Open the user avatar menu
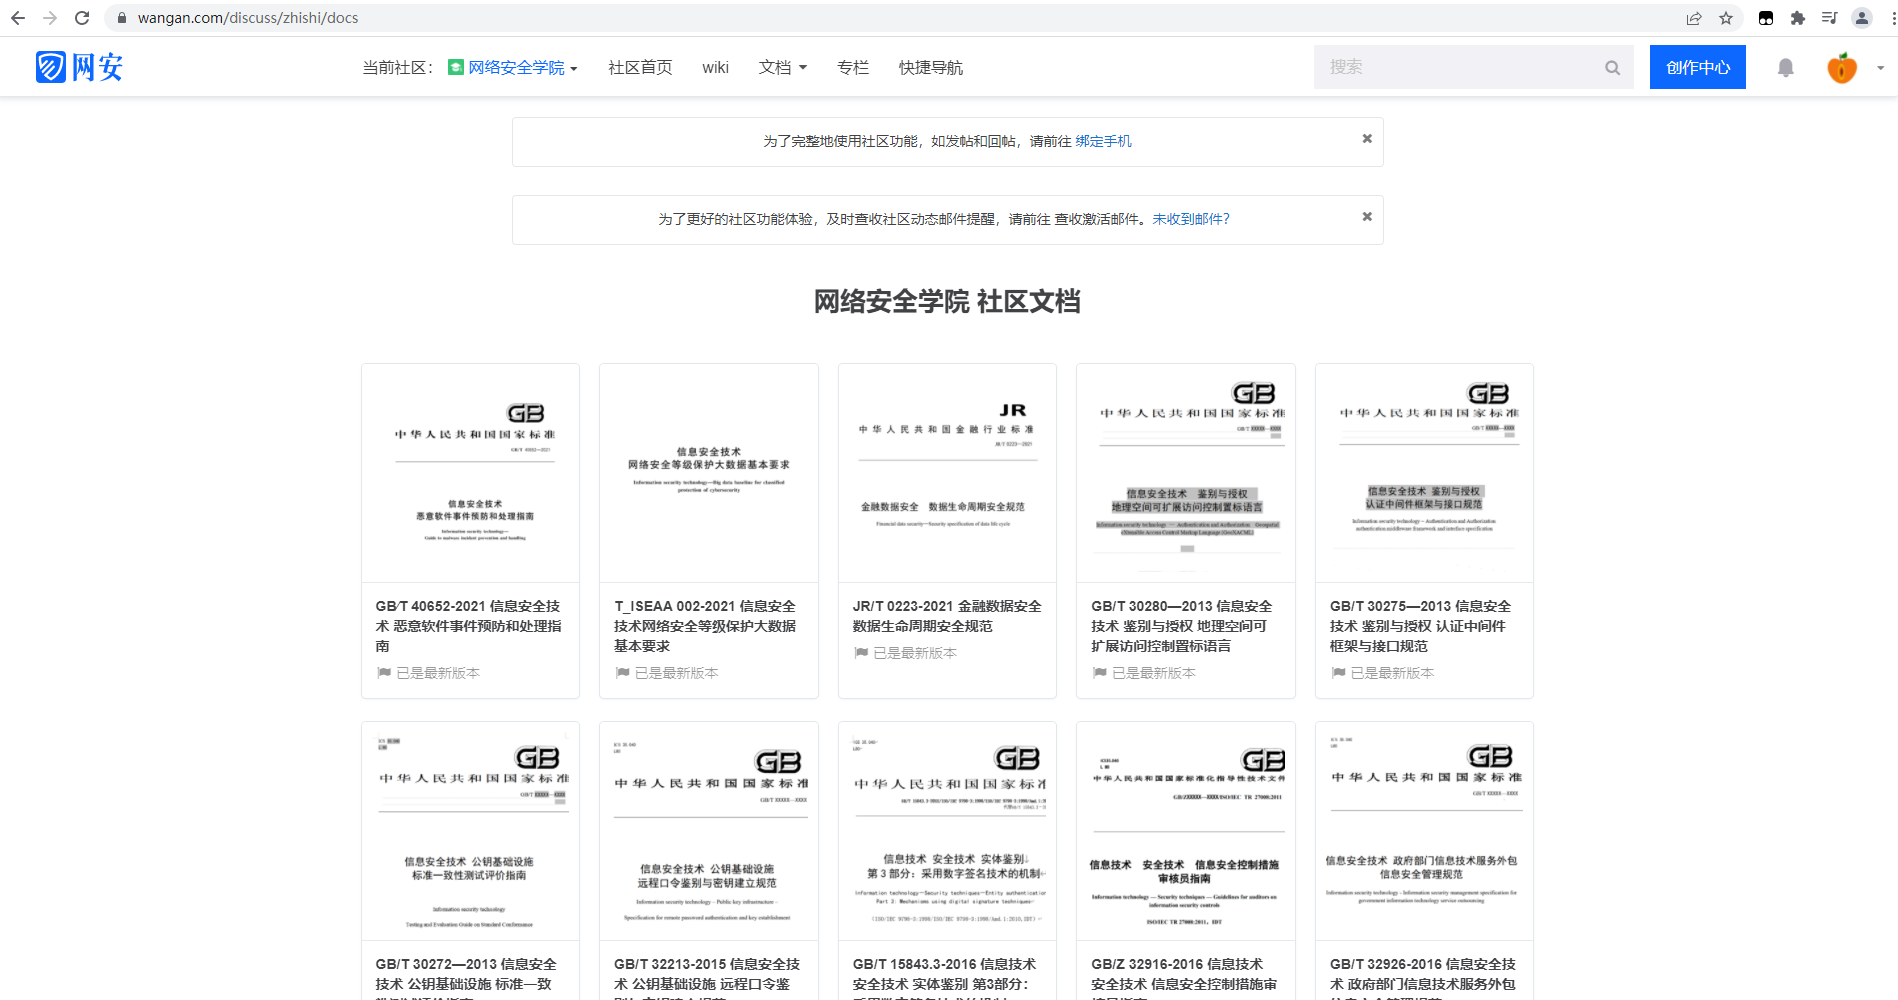Screen dimensions: 1898x1000 click(1842, 68)
